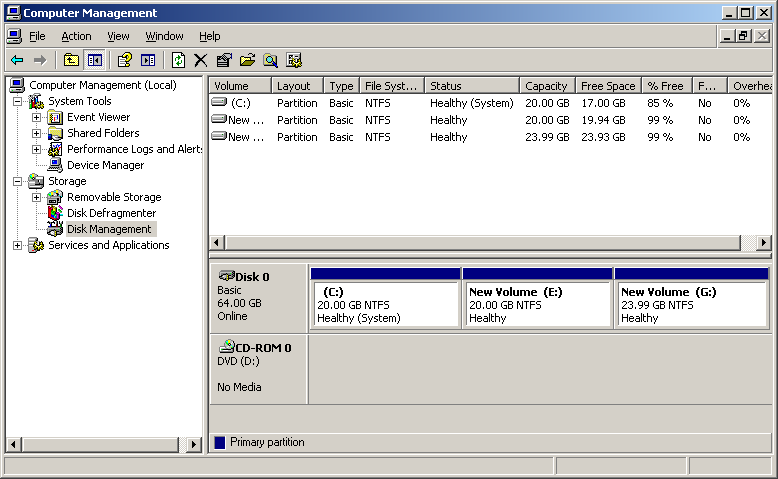This screenshot has width=778, height=479.
Task: Click right arrow of tree pane scrollbar
Action: (194, 444)
